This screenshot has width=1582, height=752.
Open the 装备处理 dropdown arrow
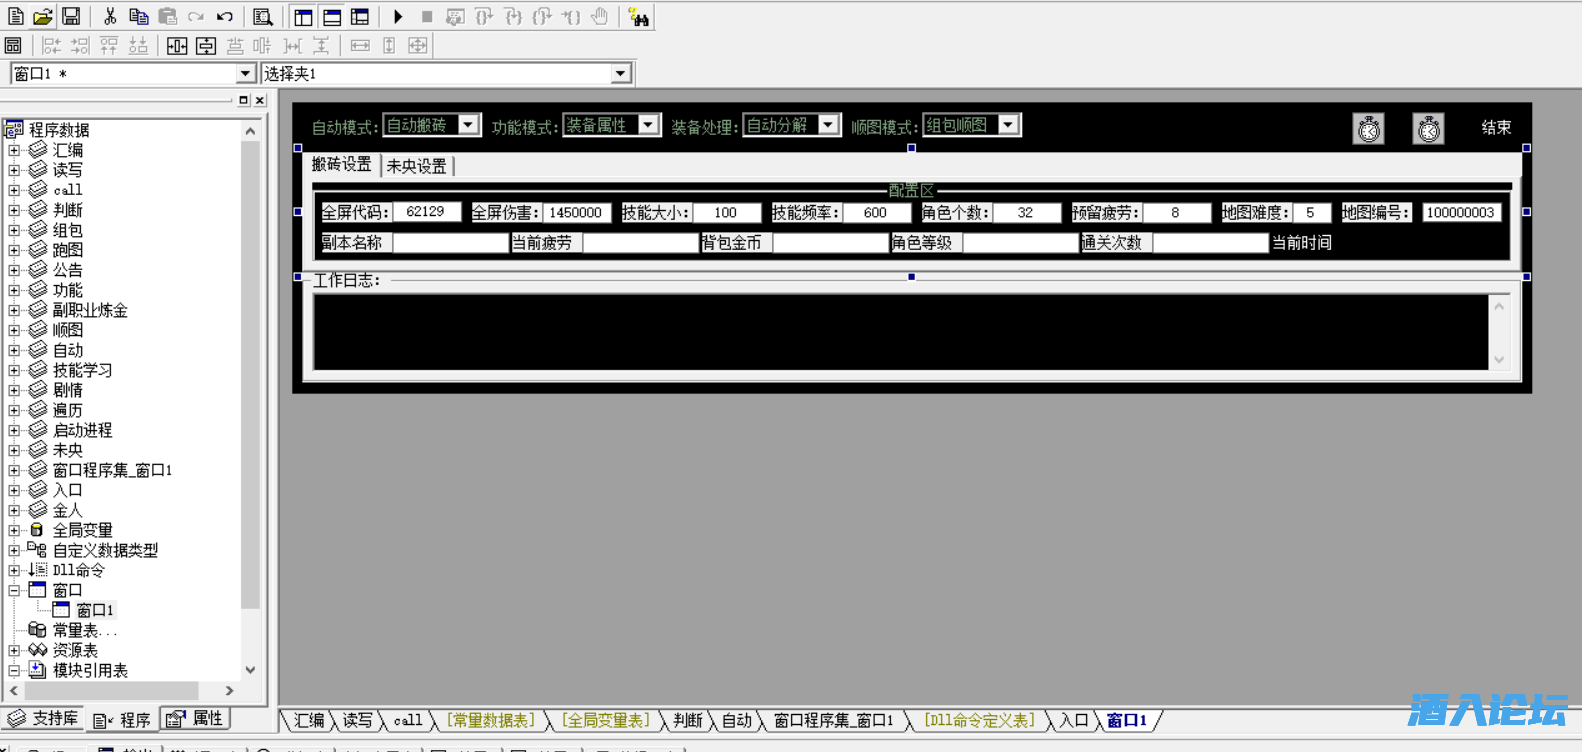(x=828, y=125)
